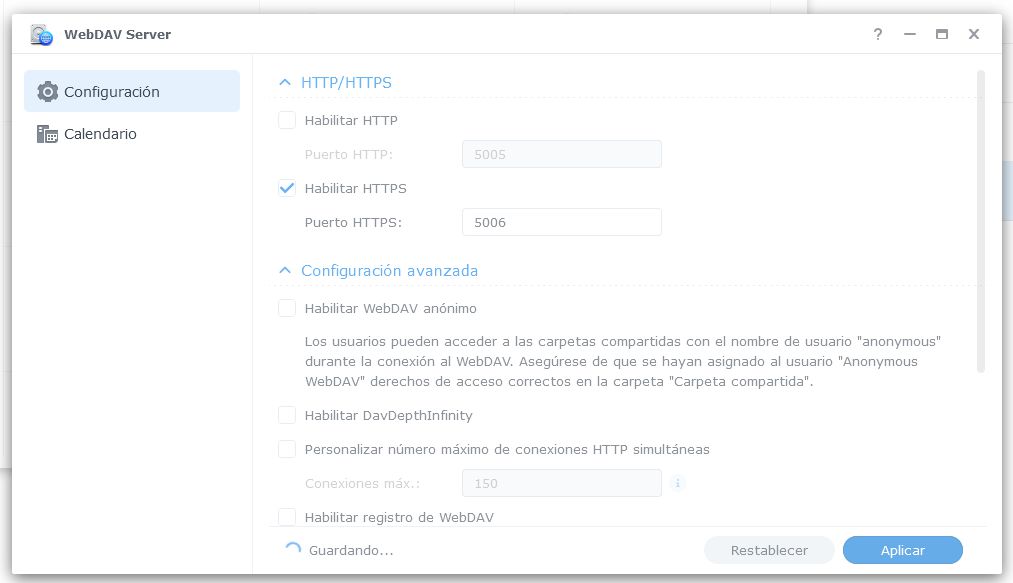
Task: Open help with the question mark icon
Action: (x=878, y=34)
